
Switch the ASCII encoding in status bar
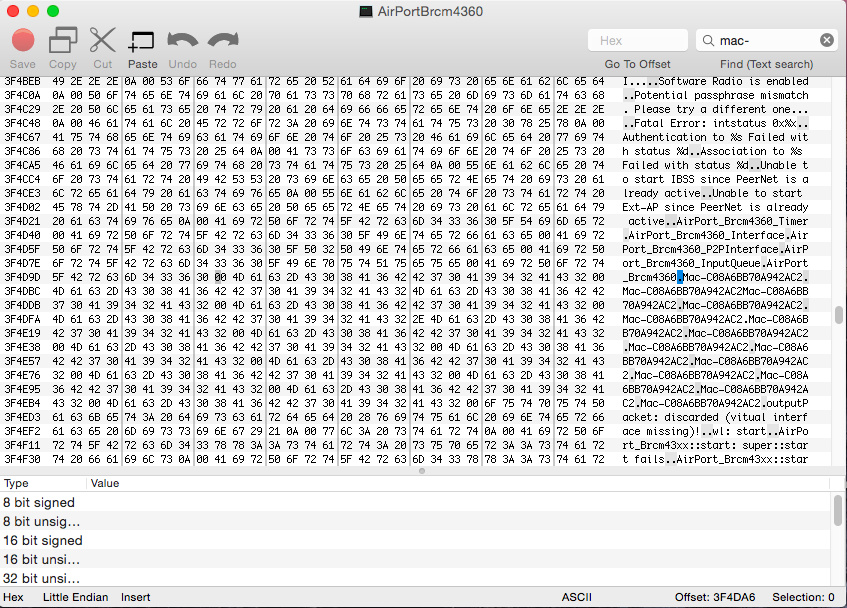[x=576, y=597]
